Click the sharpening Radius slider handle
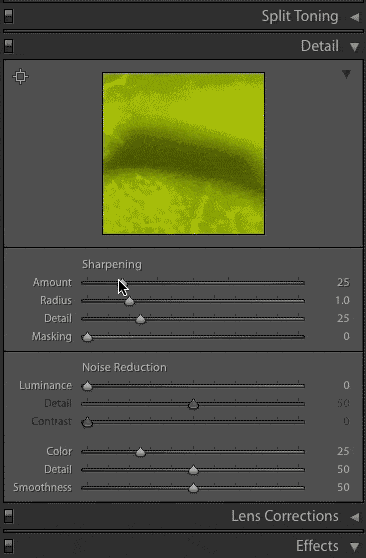This screenshot has height=558, width=366. [129, 301]
